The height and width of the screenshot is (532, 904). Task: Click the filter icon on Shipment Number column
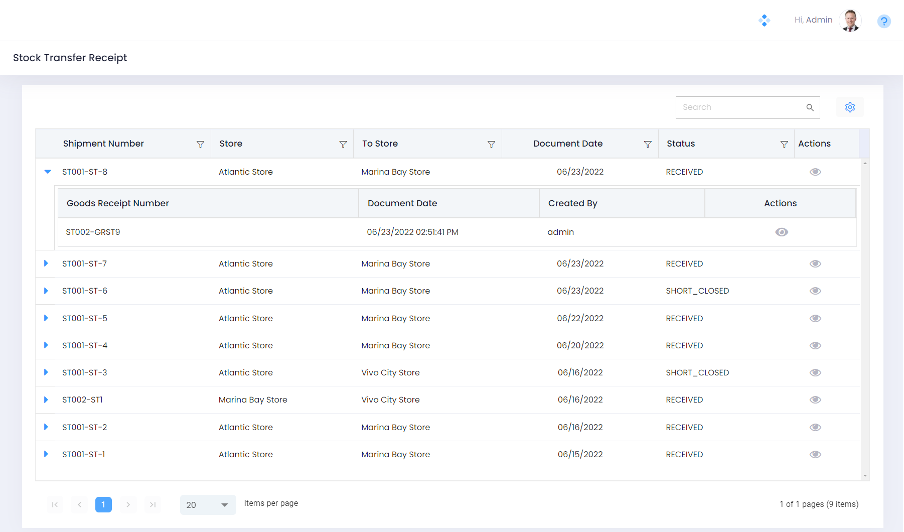point(200,144)
